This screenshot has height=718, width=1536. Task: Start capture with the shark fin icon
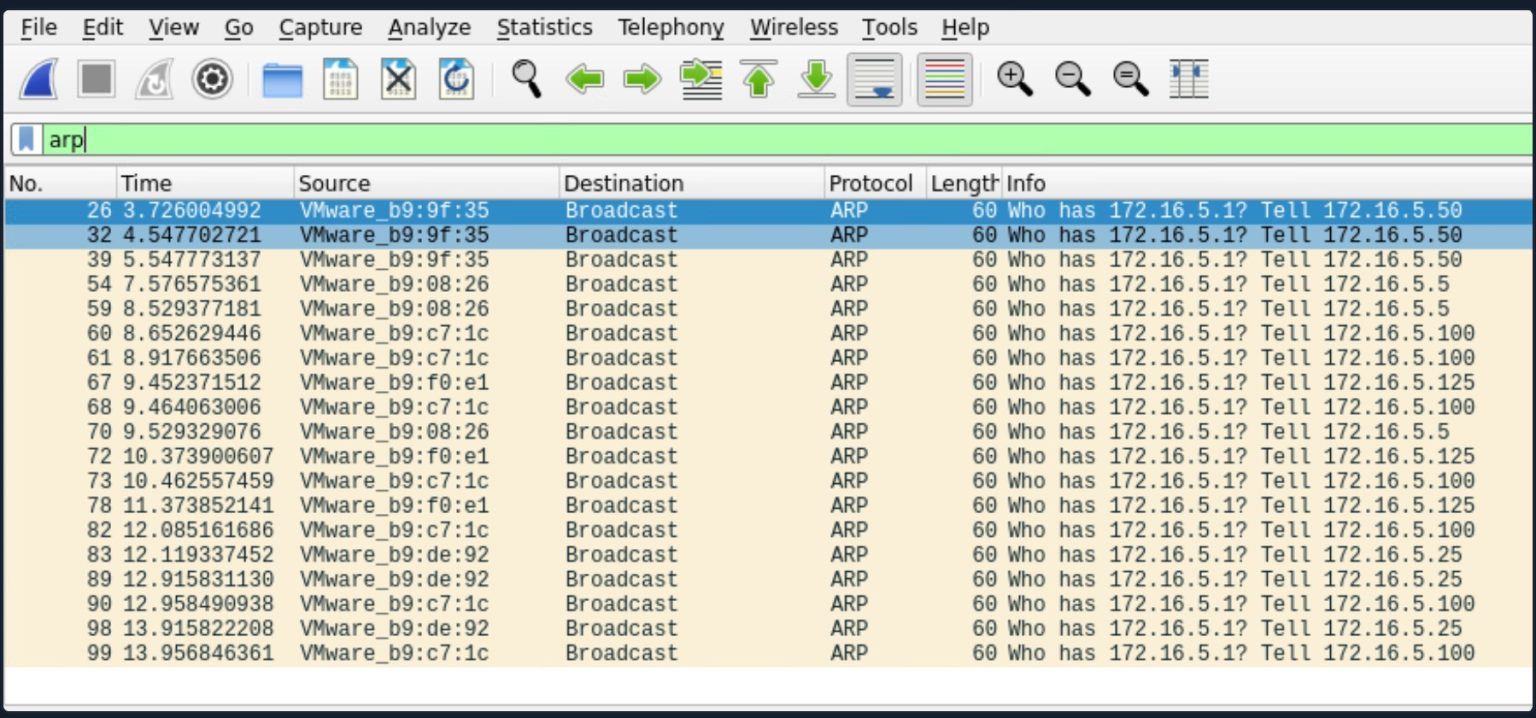pos(39,79)
